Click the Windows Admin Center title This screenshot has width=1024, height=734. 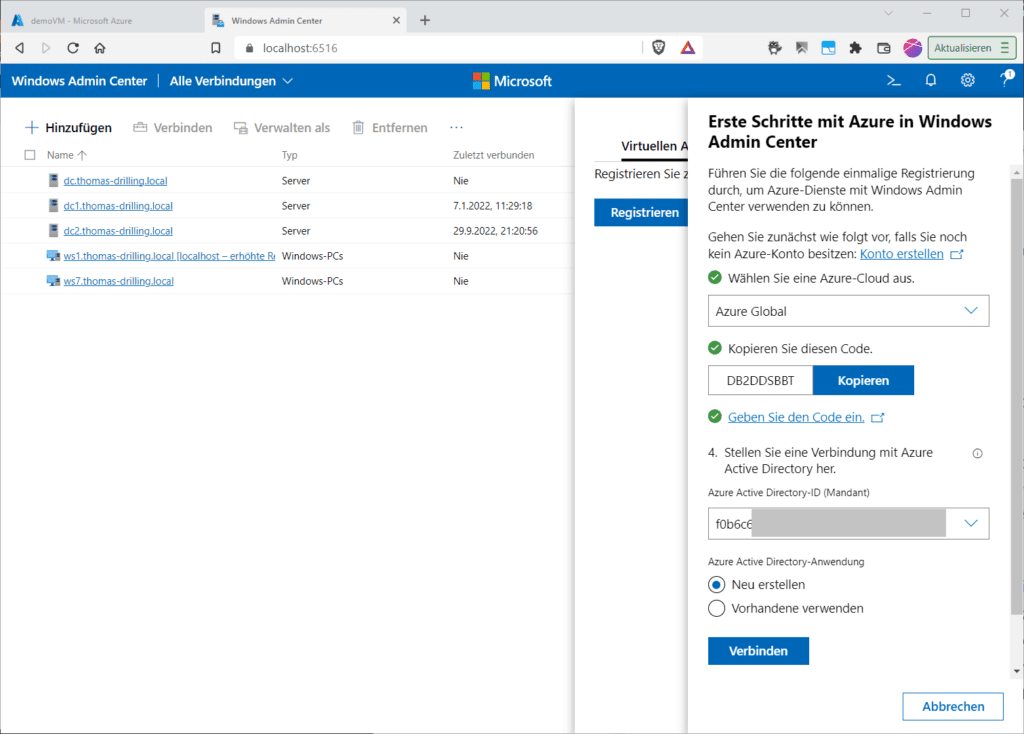point(79,81)
